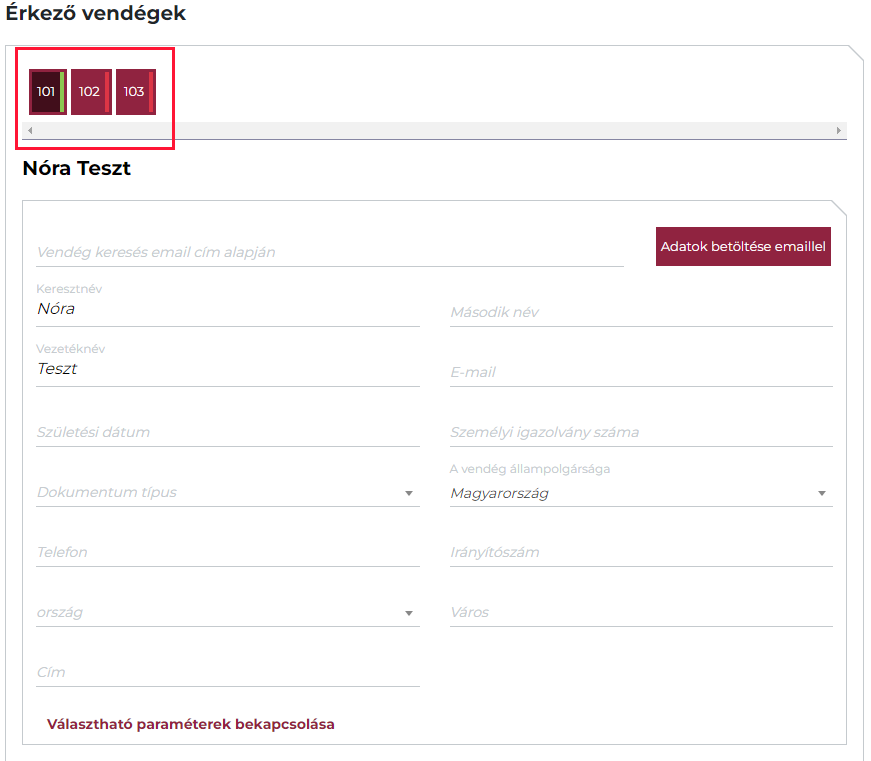
Task: Click Választható paraméterek bekapcsolása link
Action: coord(190,724)
